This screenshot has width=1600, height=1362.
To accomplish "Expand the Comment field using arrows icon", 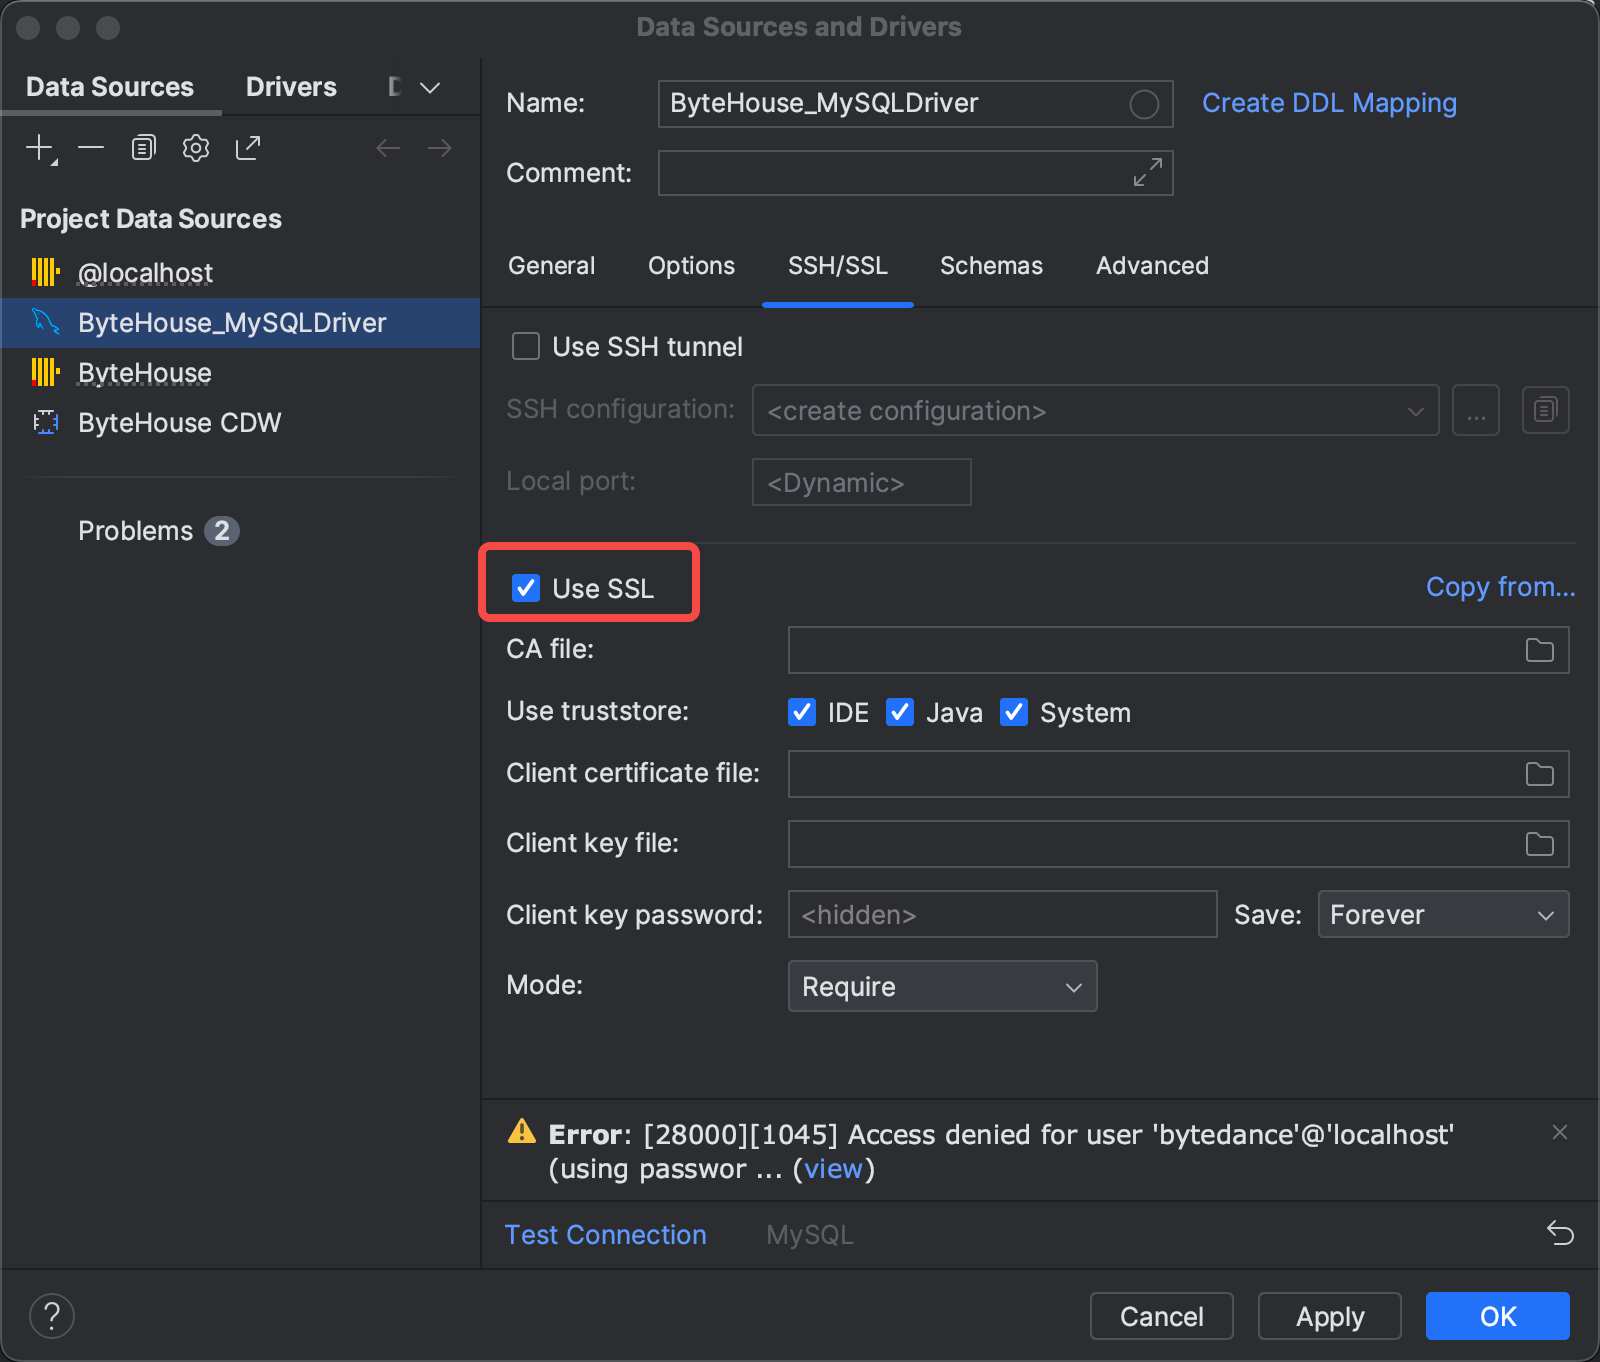I will [1147, 172].
